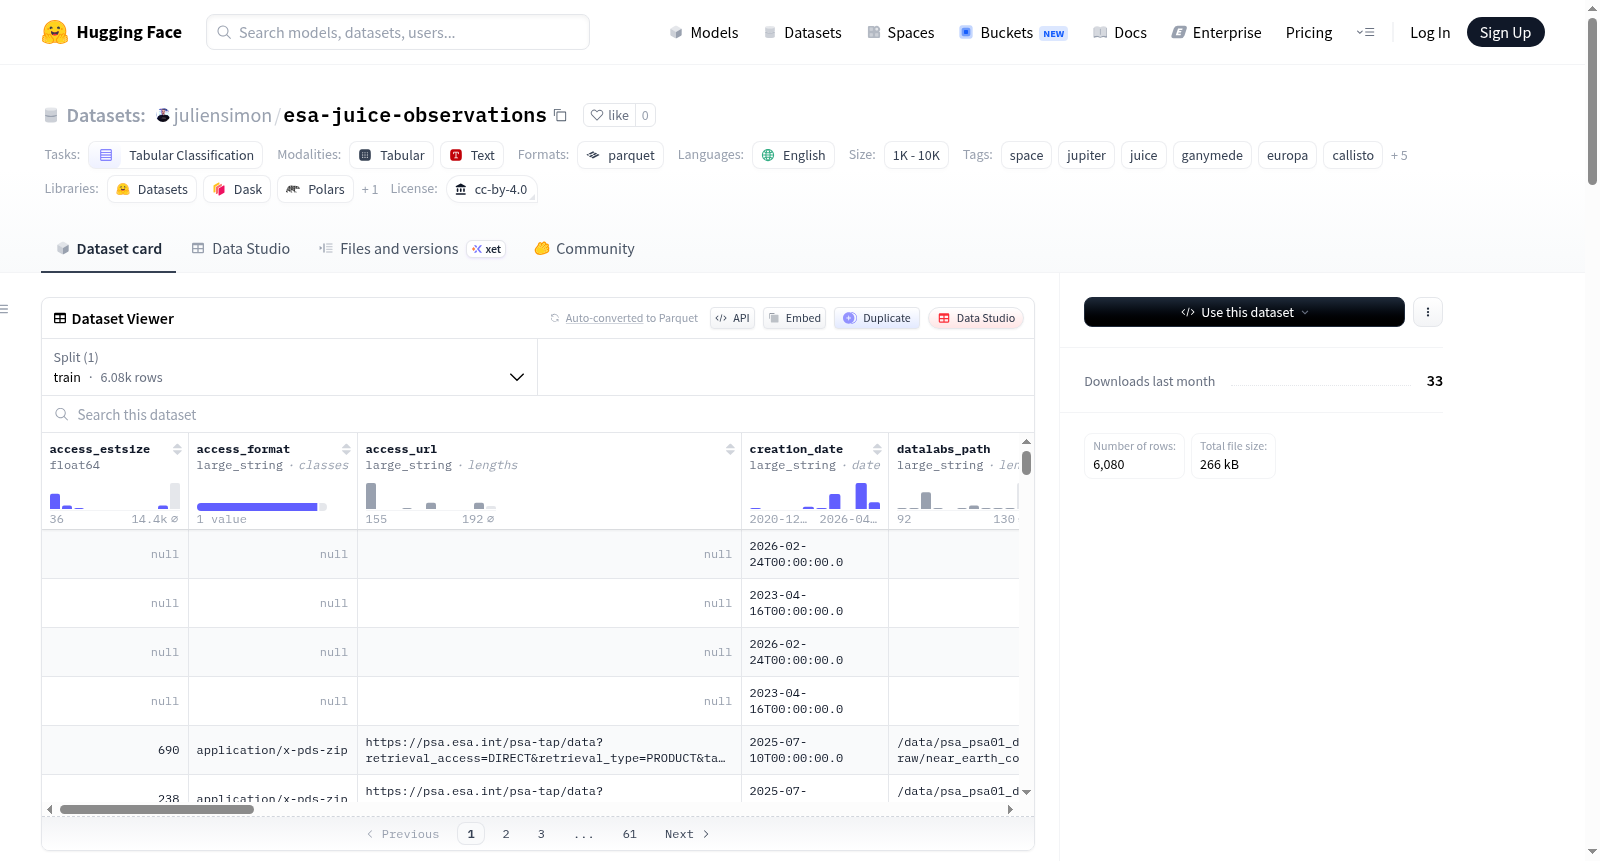
Task: Select the Datasets library tag
Action: pyautogui.click(x=152, y=189)
